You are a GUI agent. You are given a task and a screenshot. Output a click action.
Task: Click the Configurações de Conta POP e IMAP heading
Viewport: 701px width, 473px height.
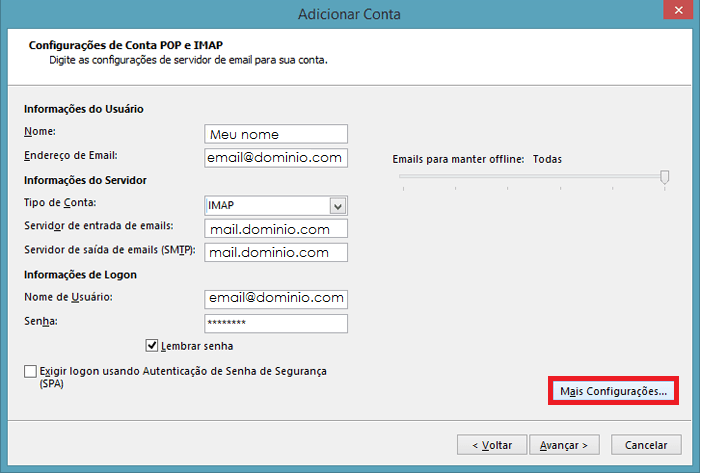(x=125, y=46)
